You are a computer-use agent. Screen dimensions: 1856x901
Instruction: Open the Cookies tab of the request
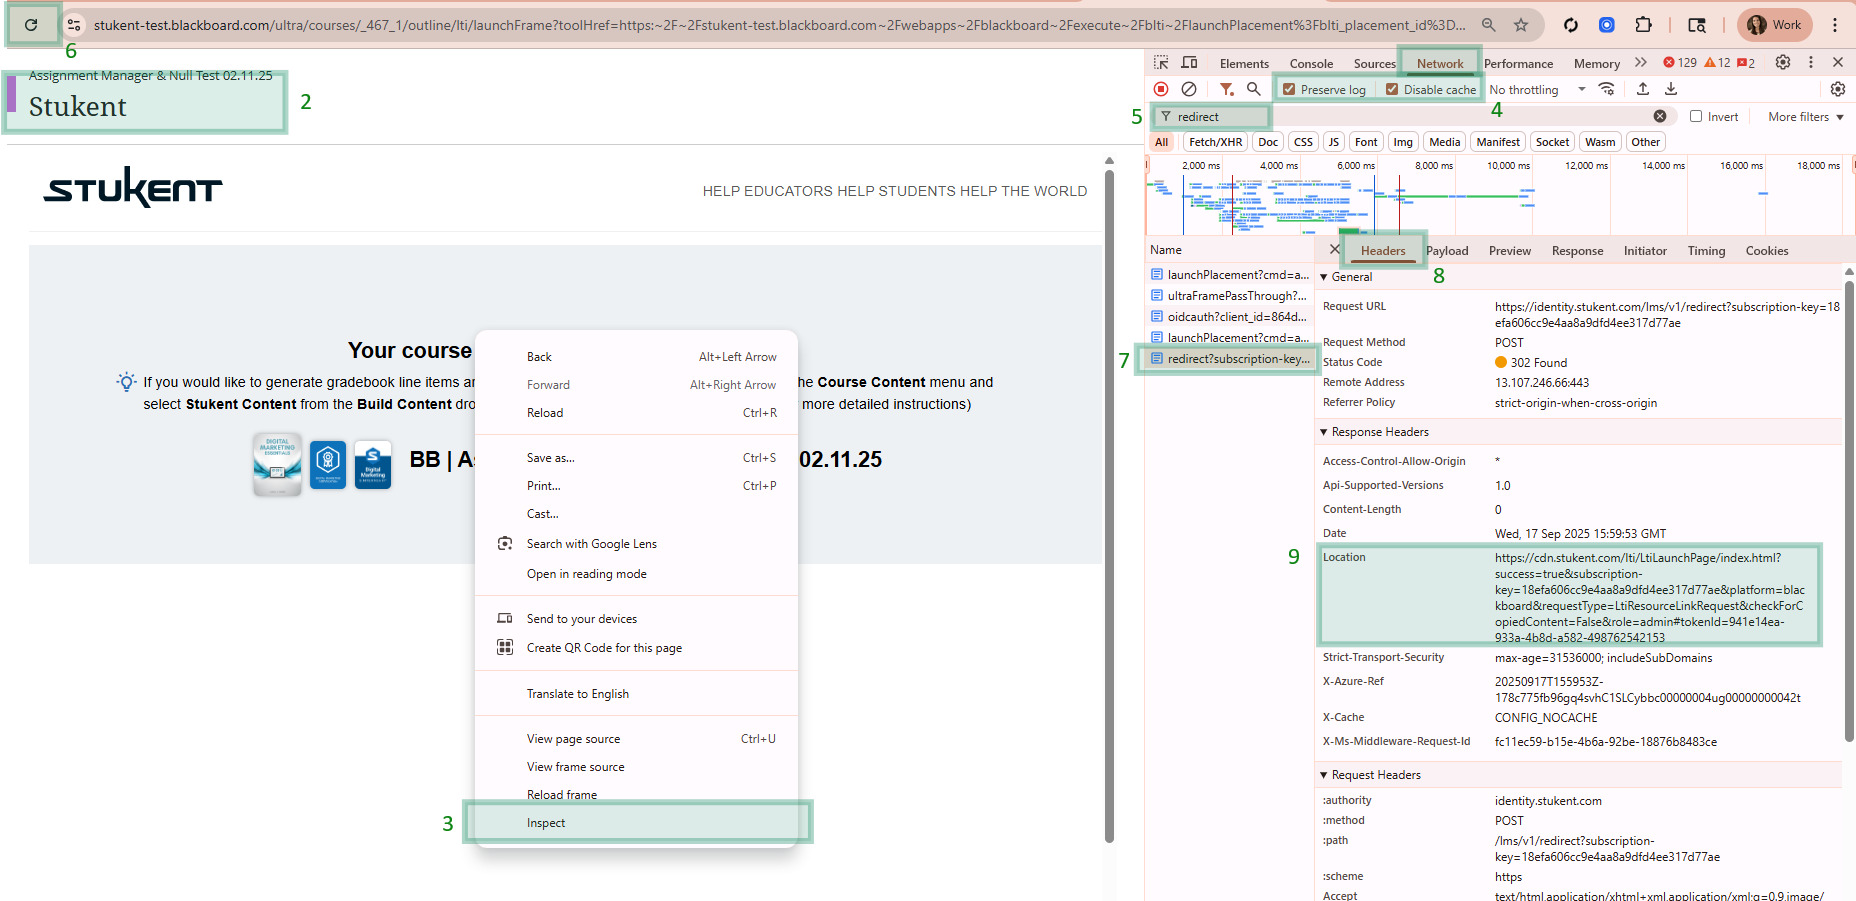tap(1767, 251)
